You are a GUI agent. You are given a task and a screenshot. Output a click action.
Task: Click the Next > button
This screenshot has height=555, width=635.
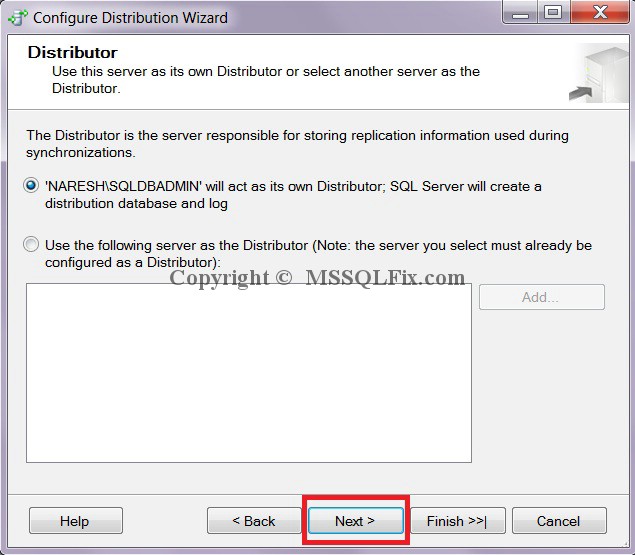point(355,521)
